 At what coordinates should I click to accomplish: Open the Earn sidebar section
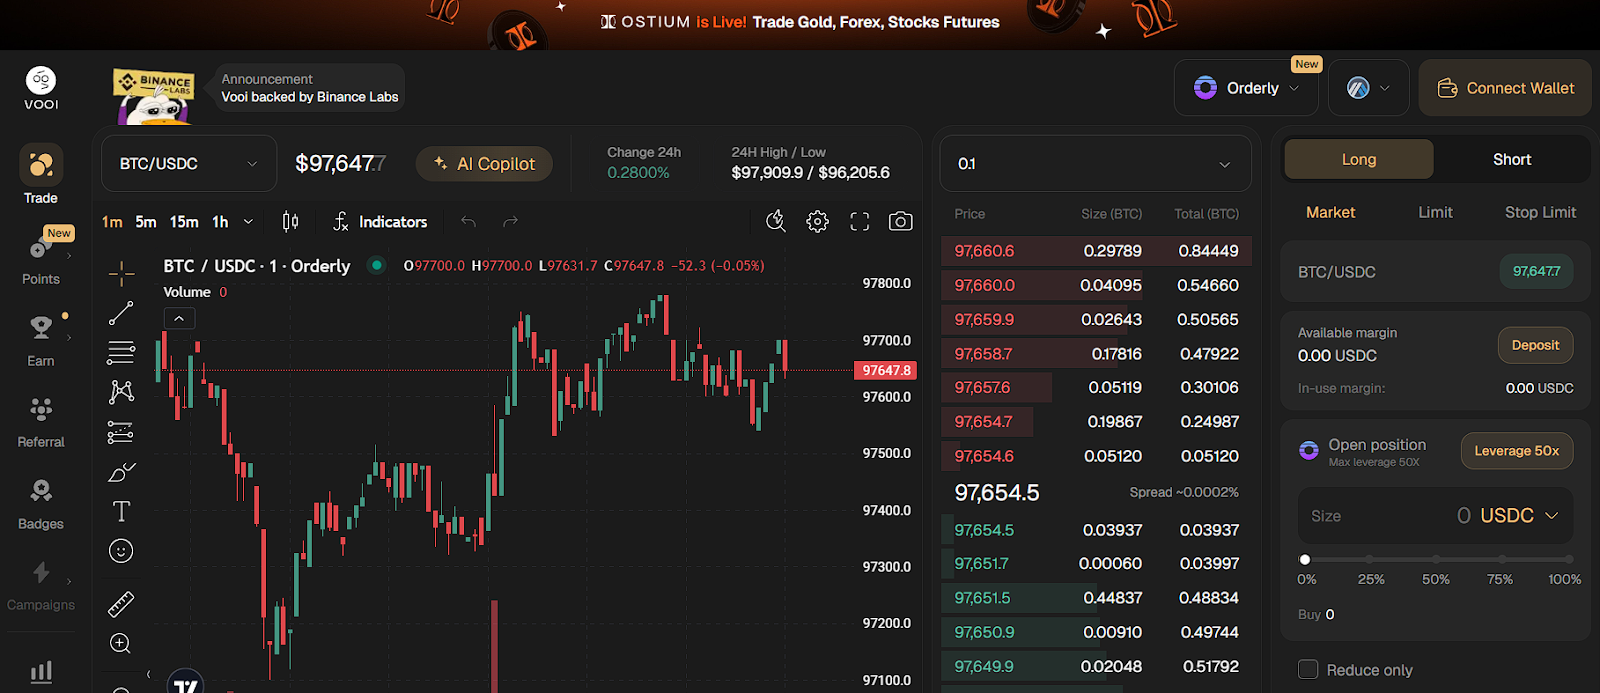coord(41,340)
